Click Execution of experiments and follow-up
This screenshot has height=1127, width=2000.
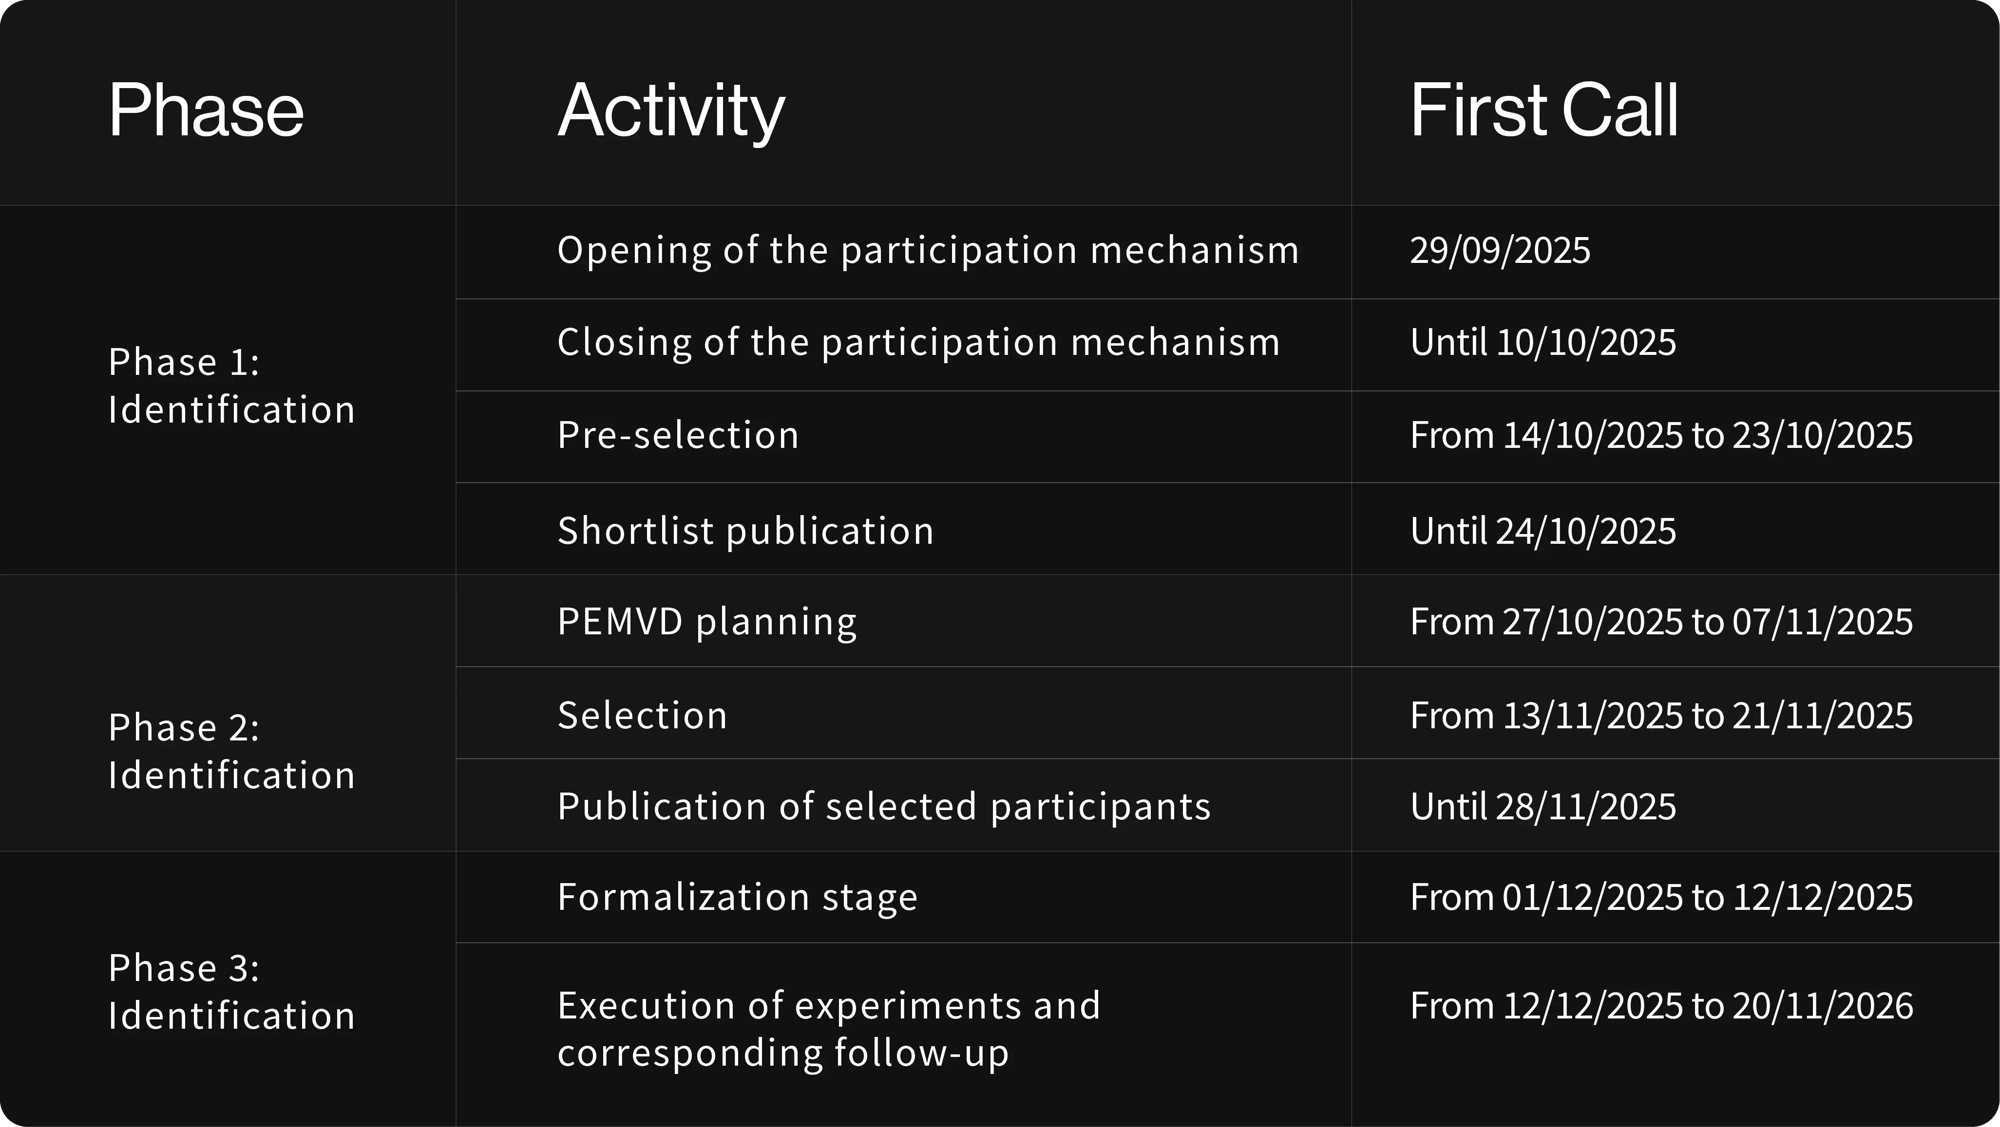[828, 1029]
